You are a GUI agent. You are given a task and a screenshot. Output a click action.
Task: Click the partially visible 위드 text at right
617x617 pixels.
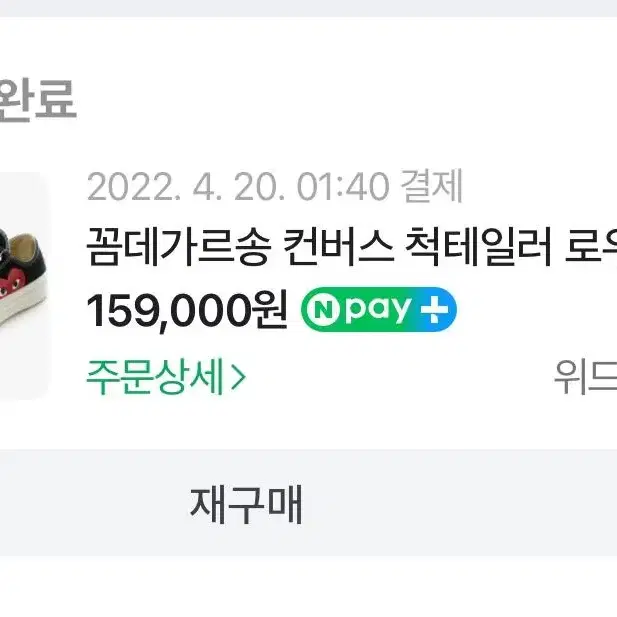(586, 377)
